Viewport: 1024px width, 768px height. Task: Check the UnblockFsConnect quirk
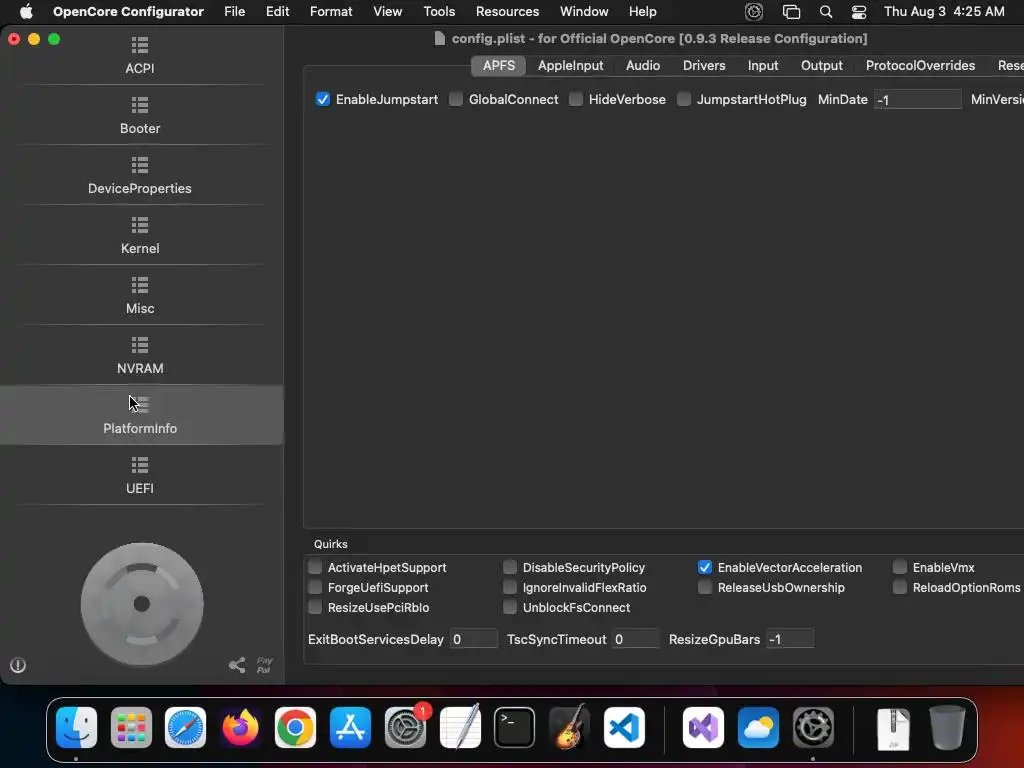pyautogui.click(x=509, y=607)
